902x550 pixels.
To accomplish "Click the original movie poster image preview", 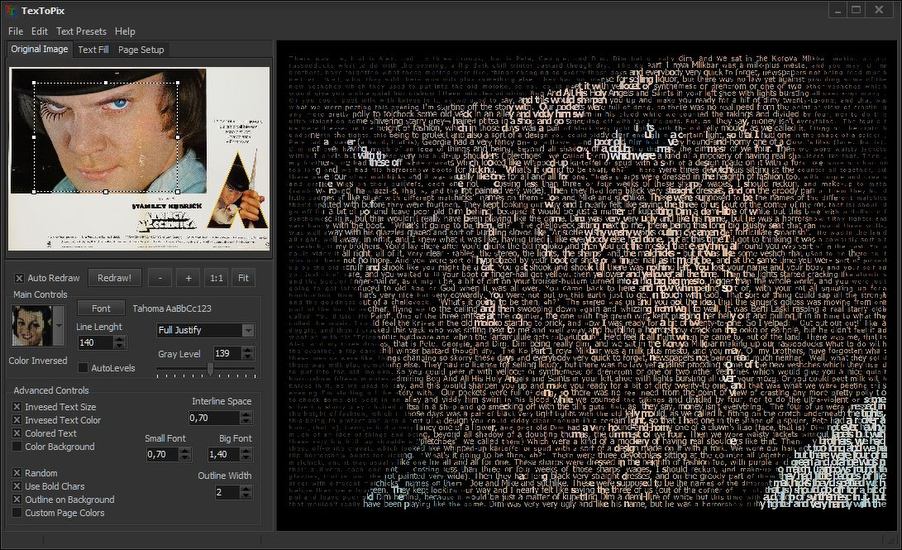I will point(139,159).
